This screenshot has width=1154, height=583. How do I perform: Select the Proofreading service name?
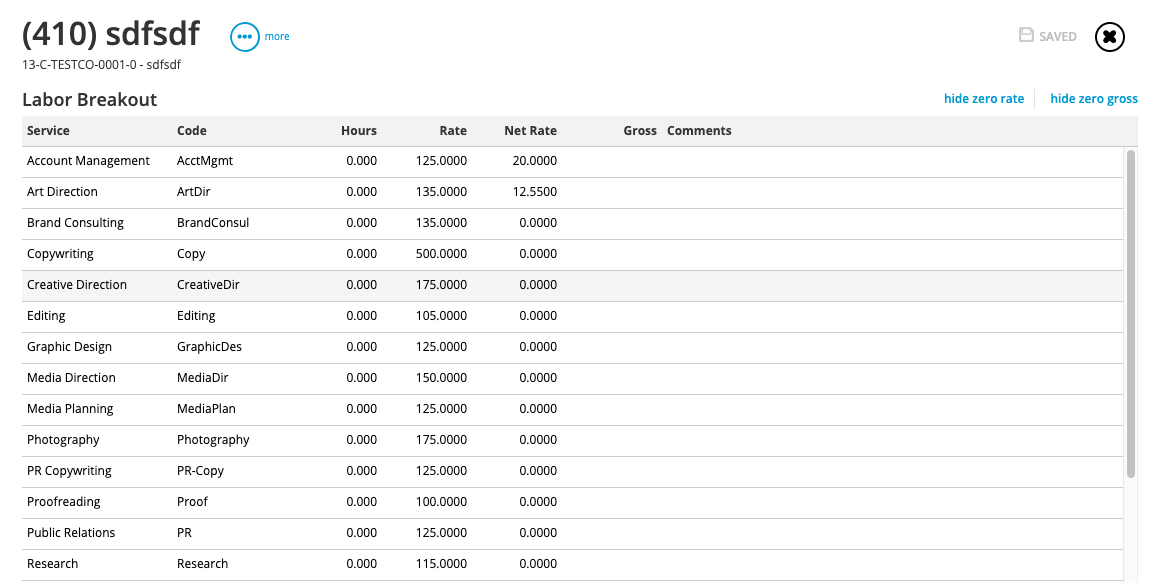pos(64,501)
